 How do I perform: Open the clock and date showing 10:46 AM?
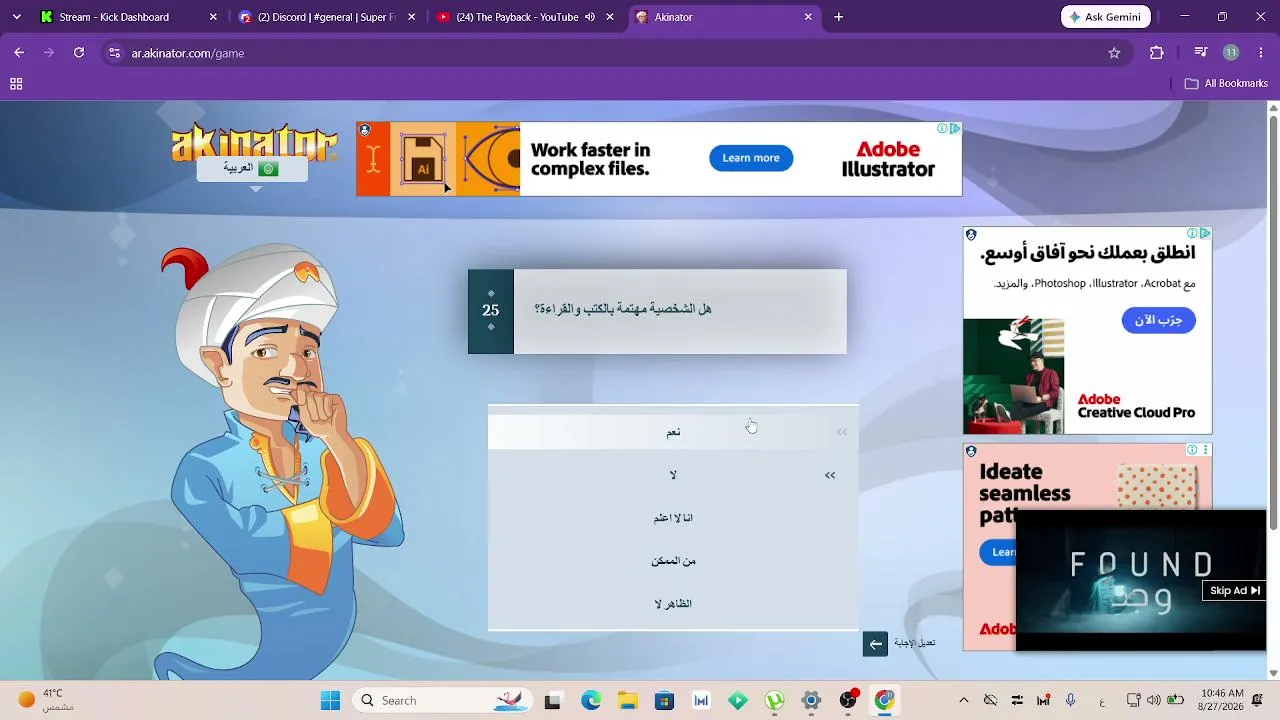(1222, 700)
